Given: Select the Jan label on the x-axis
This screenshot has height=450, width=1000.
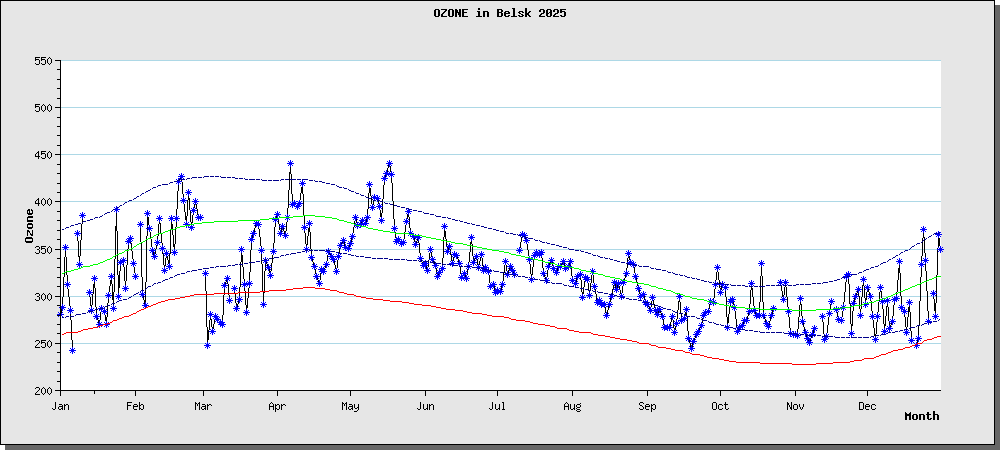Looking at the screenshot, I should (60, 406).
